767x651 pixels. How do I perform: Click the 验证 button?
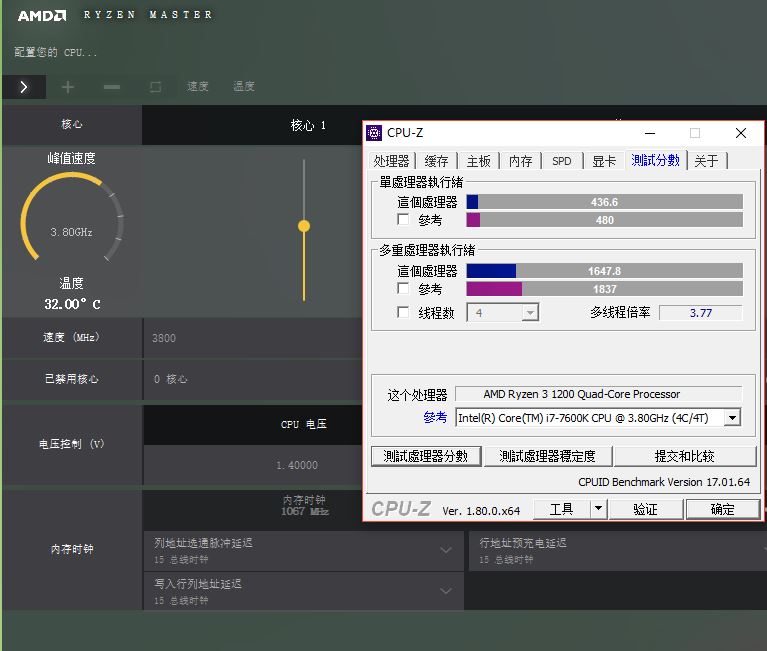pos(645,509)
